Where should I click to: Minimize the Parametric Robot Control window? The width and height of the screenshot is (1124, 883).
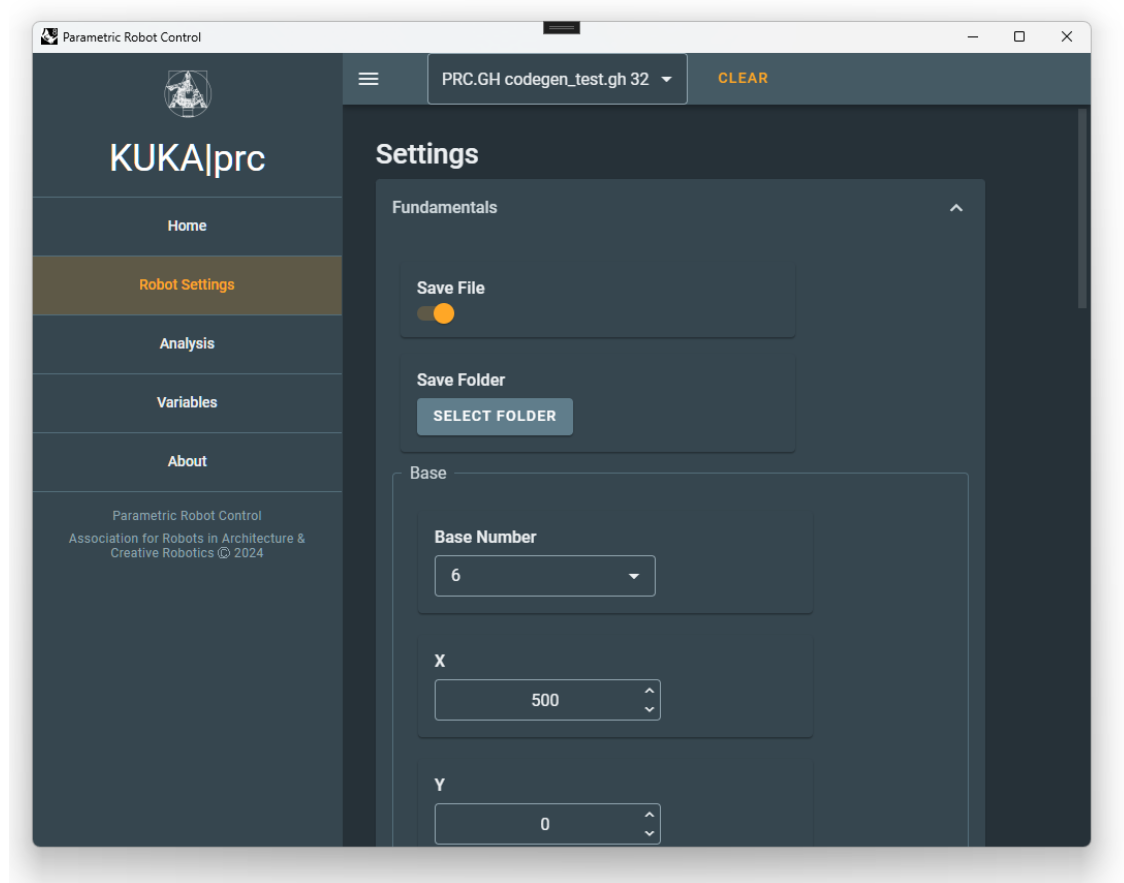pos(973,37)
